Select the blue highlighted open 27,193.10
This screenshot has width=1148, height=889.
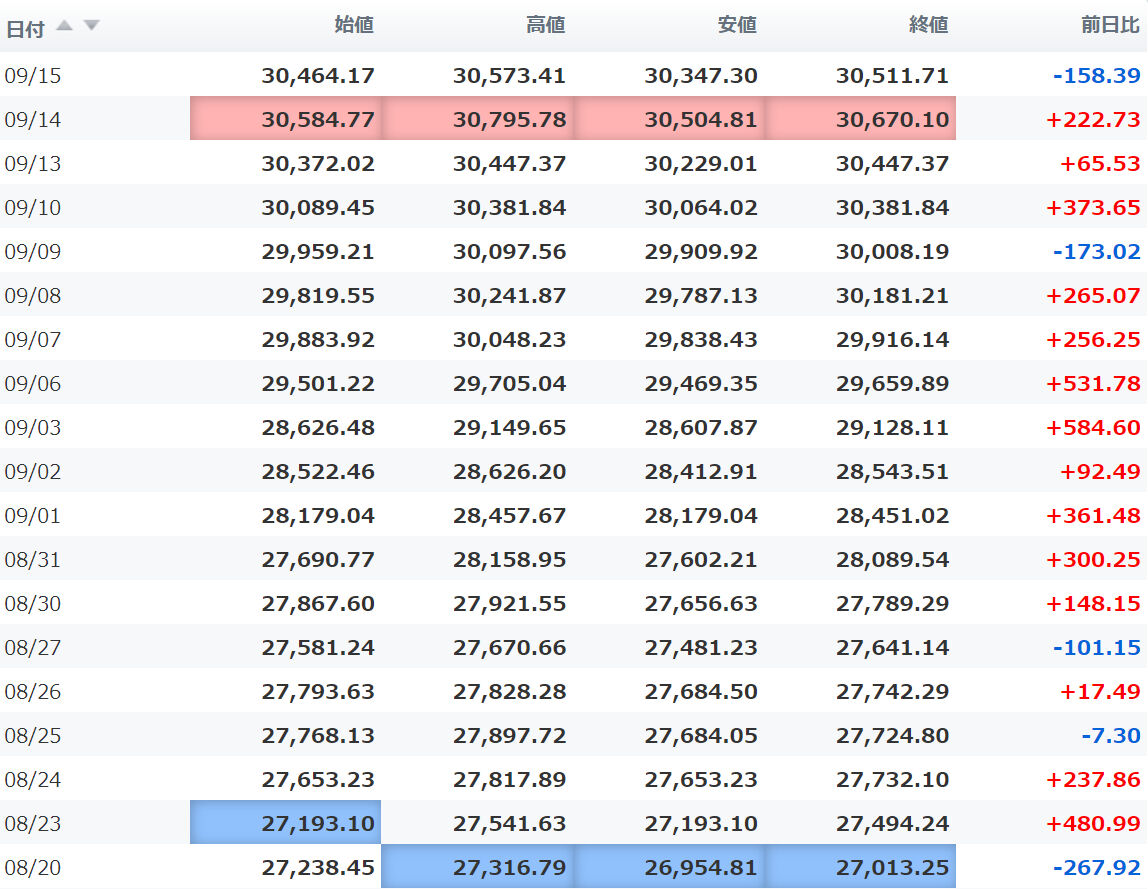pos(286,822)
